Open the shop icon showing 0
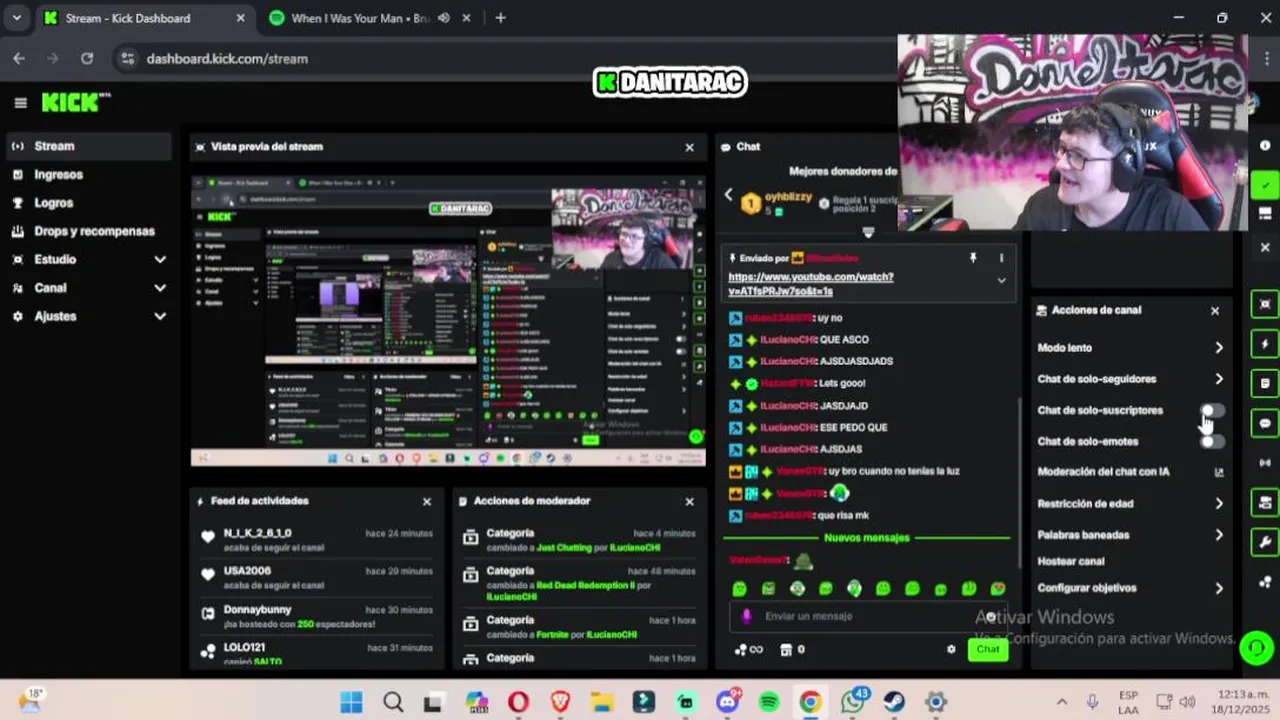1280x720 pixels. pyautogui.click(x=792, y=650)
